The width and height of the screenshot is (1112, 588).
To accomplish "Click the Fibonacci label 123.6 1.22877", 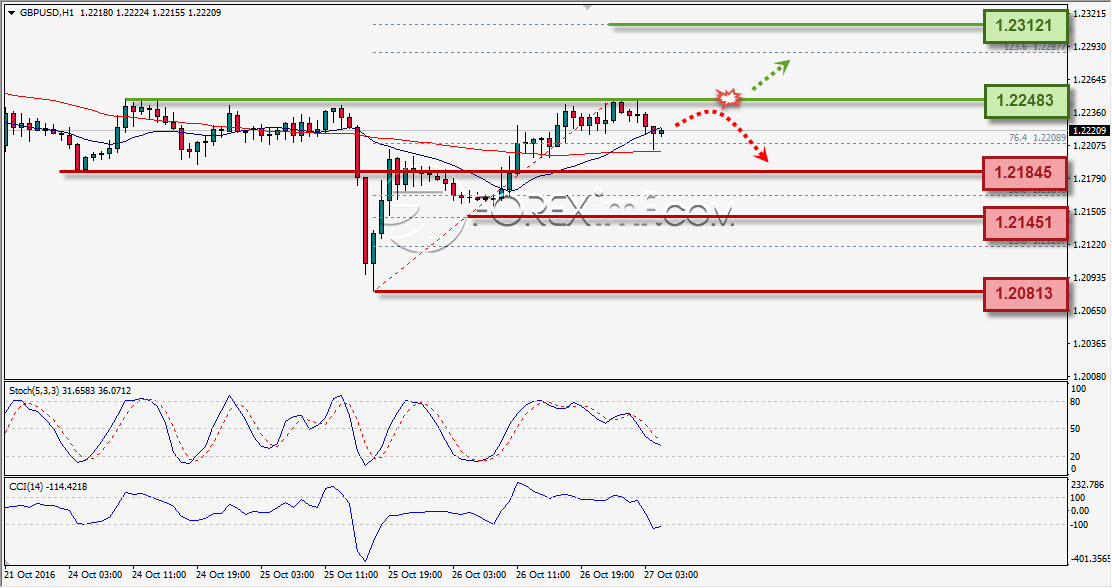I will tap(1035, 47).
